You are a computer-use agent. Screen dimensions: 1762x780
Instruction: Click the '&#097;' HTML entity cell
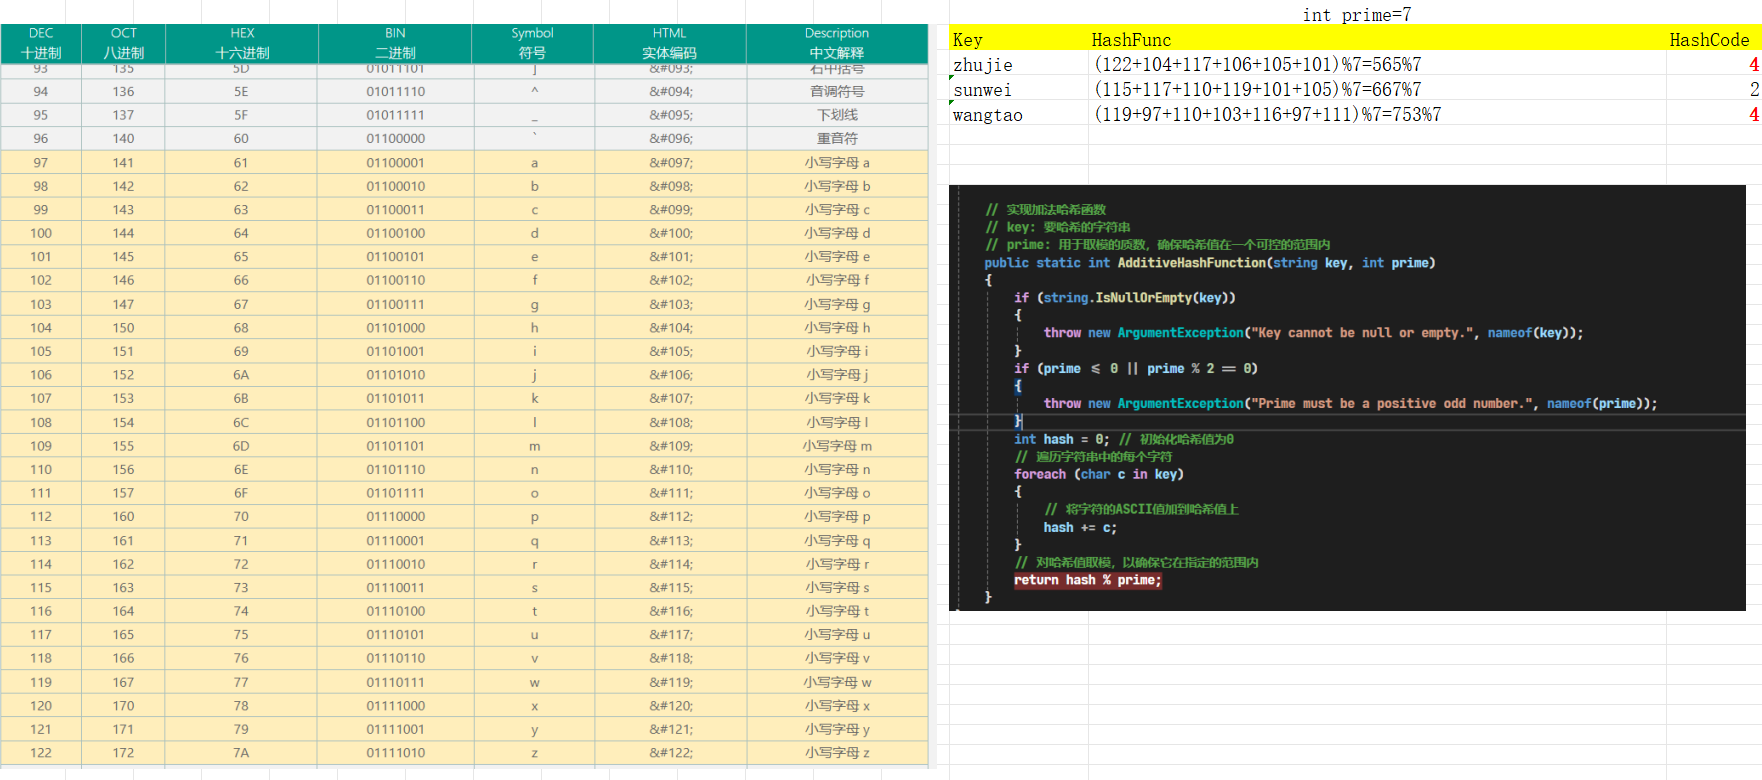coord(670,162)
